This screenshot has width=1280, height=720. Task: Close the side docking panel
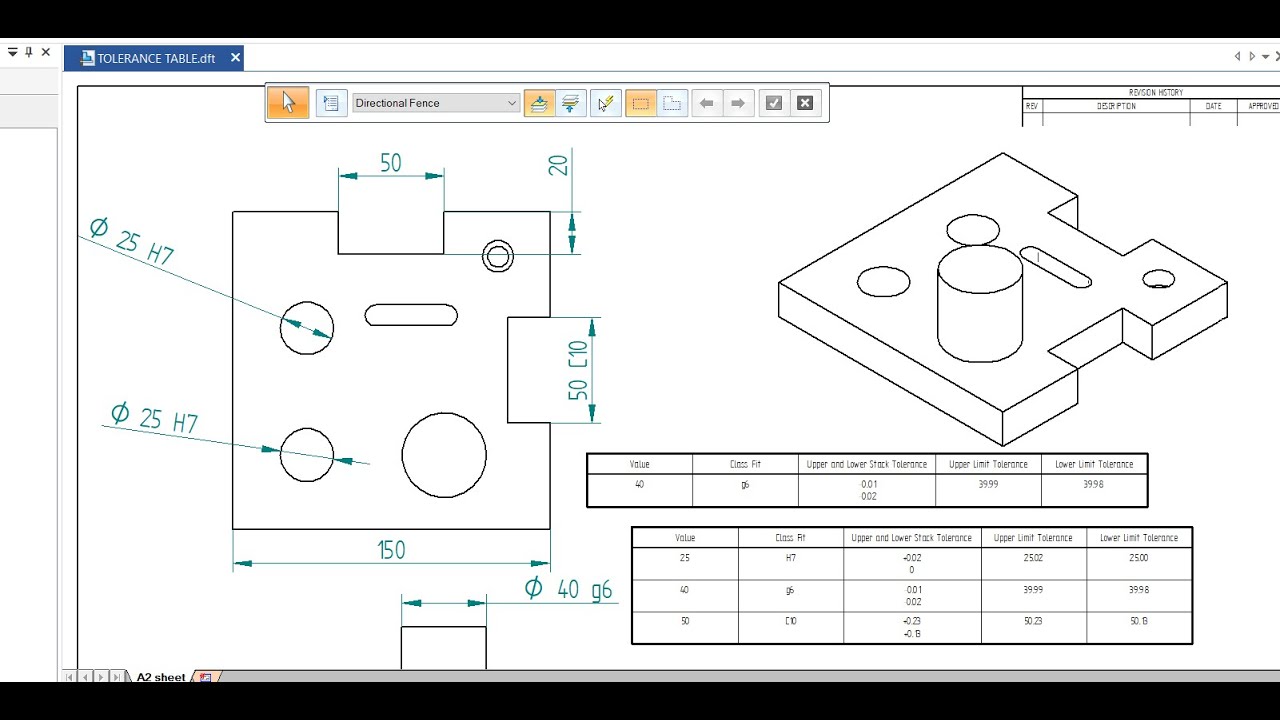(x=46, y=52)
